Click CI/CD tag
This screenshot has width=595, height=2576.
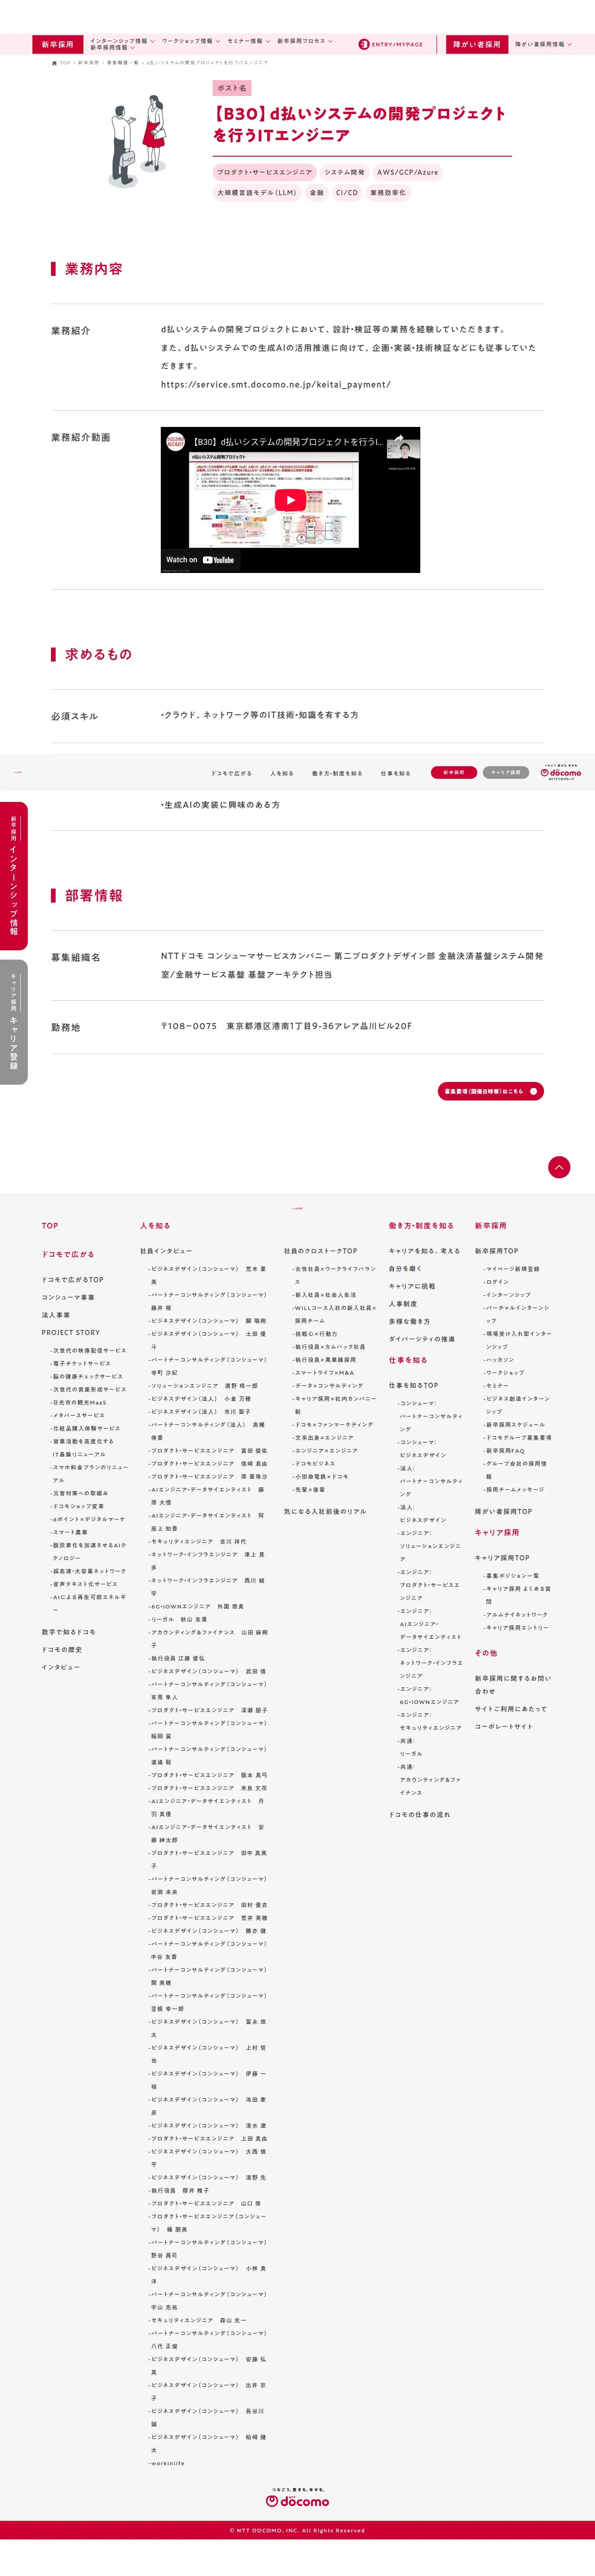346,193
